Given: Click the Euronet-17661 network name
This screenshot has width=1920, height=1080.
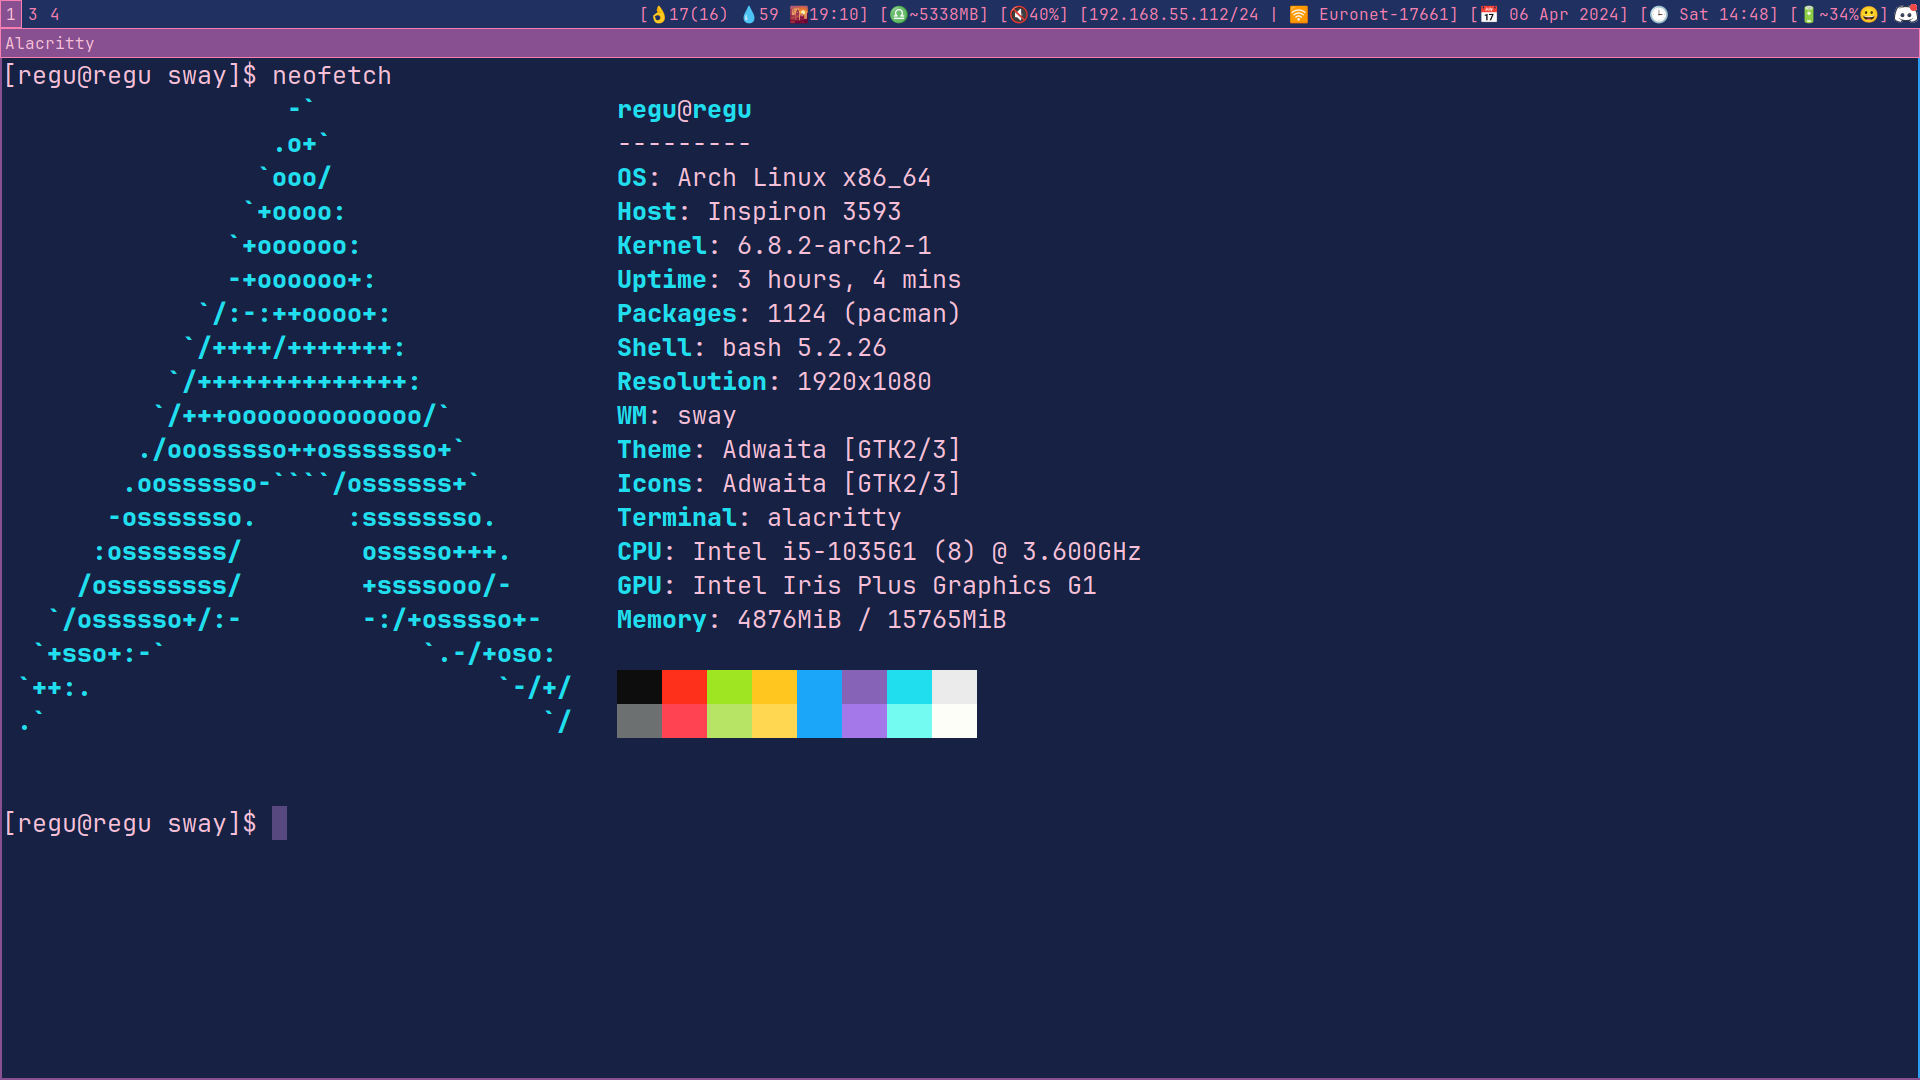Looking at the screenshot, I should 1383,14.
